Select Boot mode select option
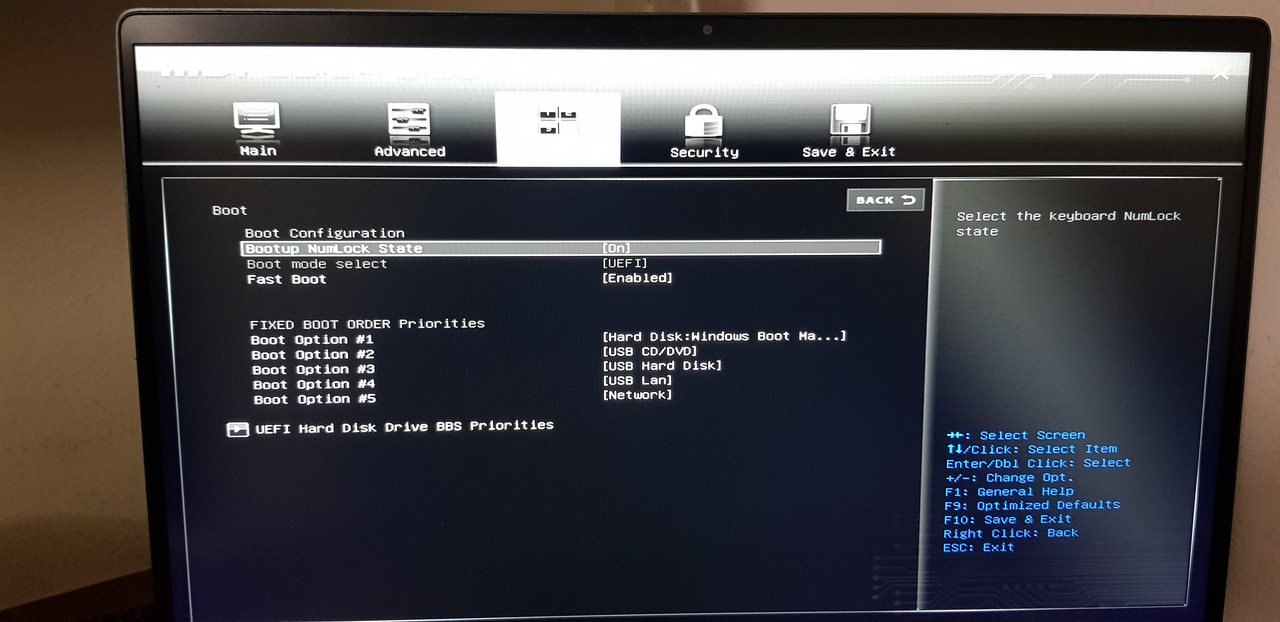Viewport: 1280px width, 622px height. tap(317, 264)
